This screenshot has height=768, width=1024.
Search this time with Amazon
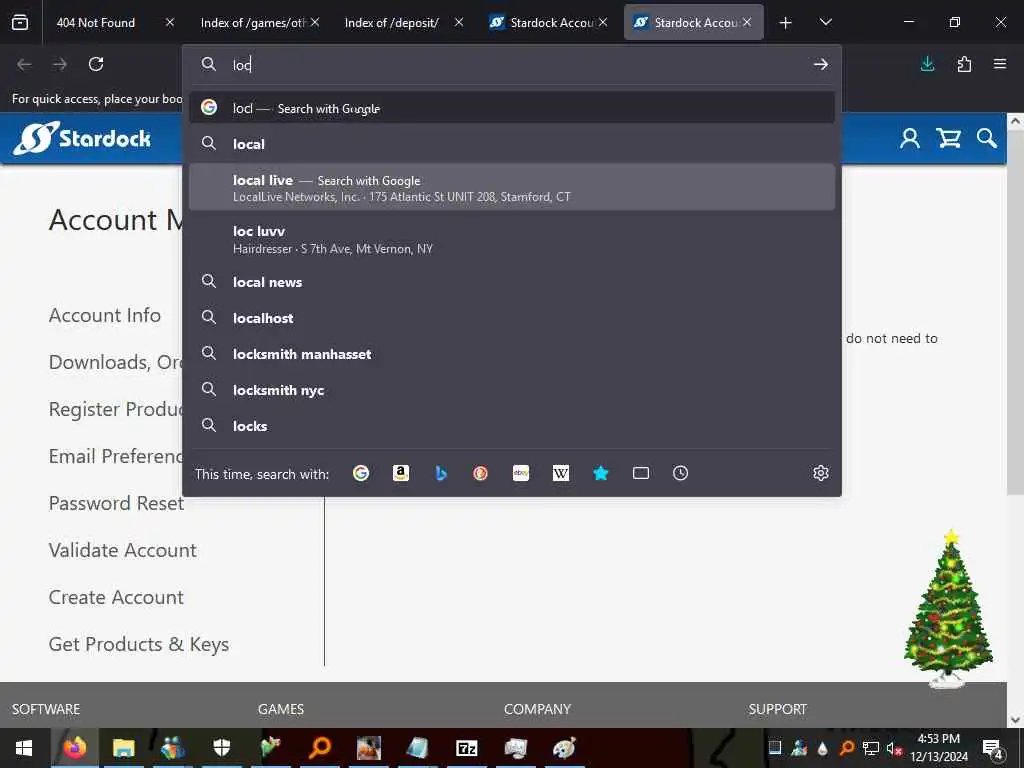[401, 473]
